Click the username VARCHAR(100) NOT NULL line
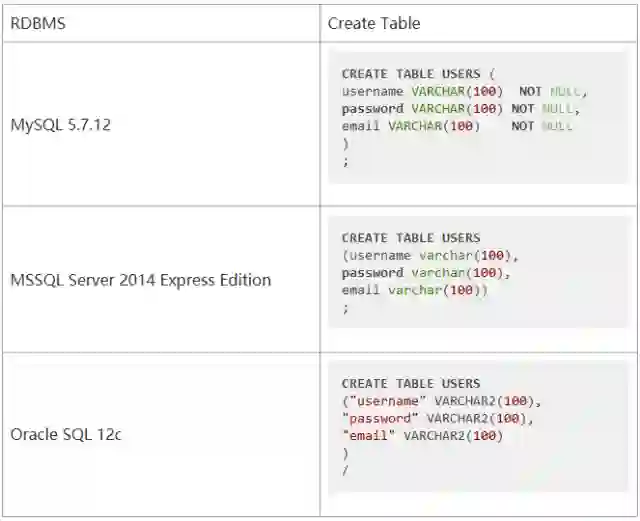This screenshot has height=521, width=640. coord(464,91)
